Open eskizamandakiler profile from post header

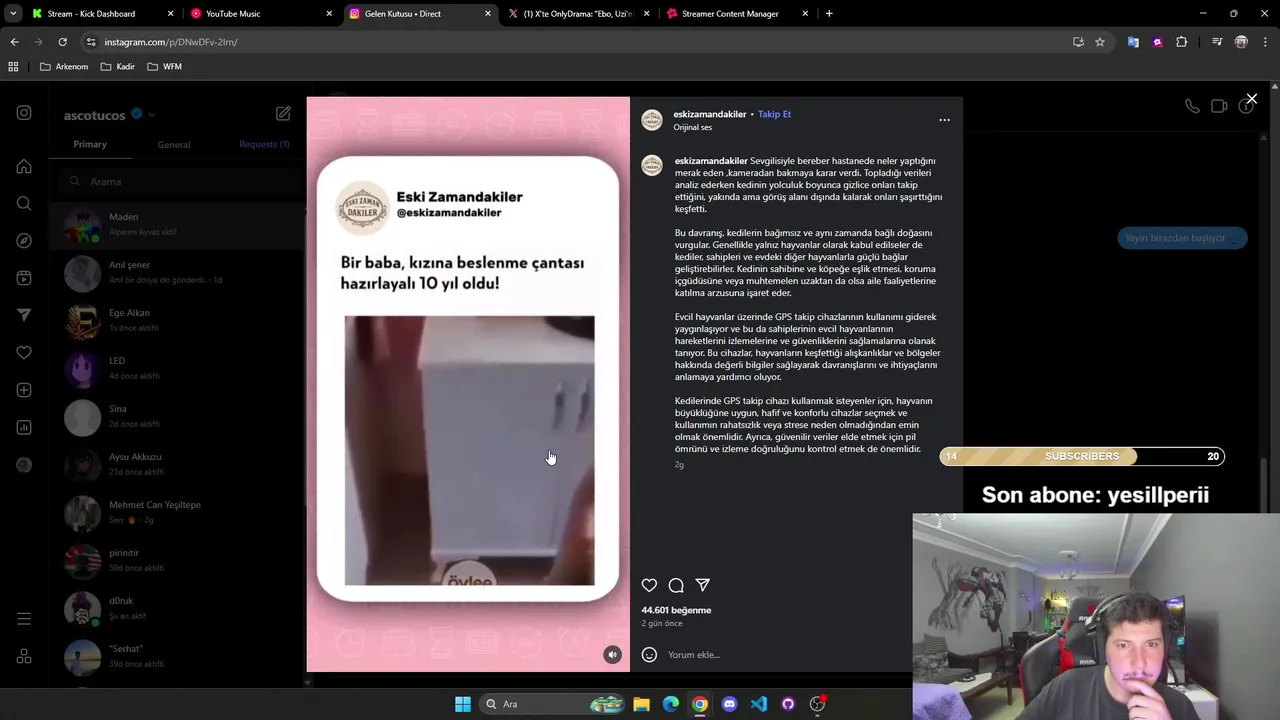click(710, 114)
